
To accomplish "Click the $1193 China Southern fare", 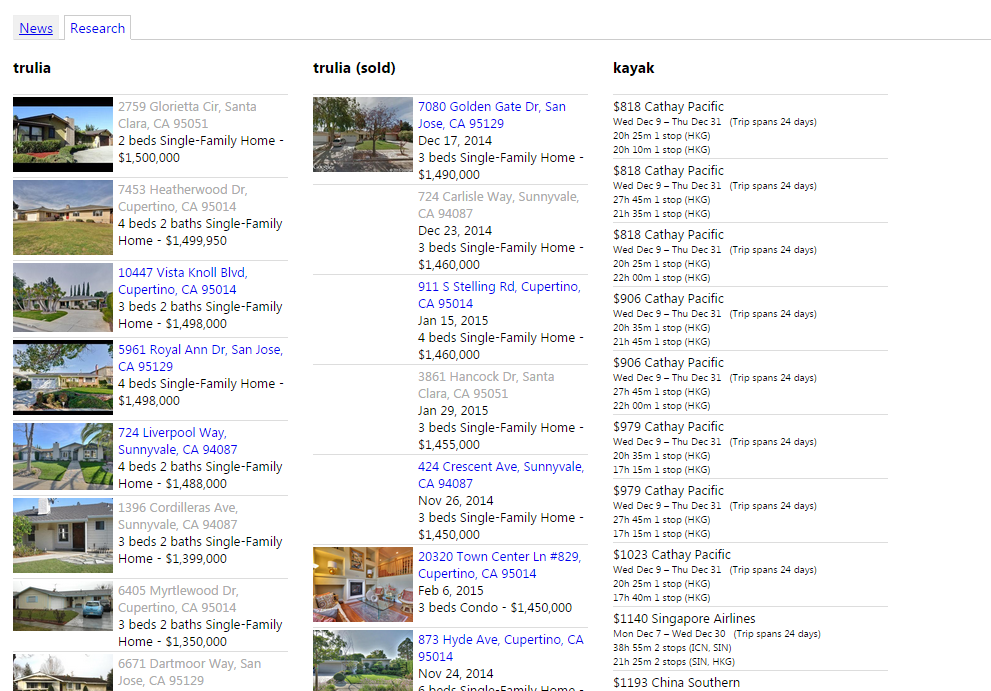I will click(x=676, y=682).
